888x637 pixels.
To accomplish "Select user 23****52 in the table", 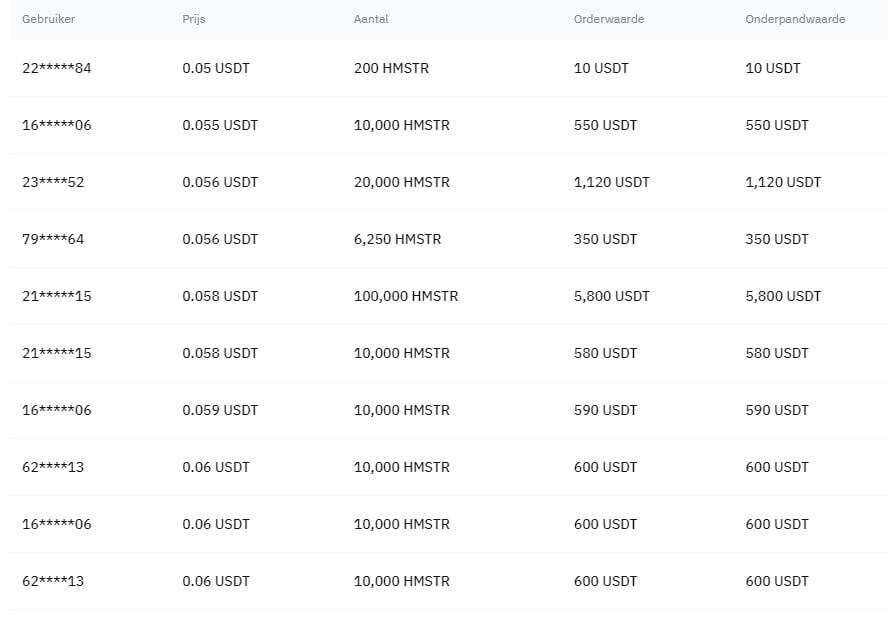I will point(53,182).
